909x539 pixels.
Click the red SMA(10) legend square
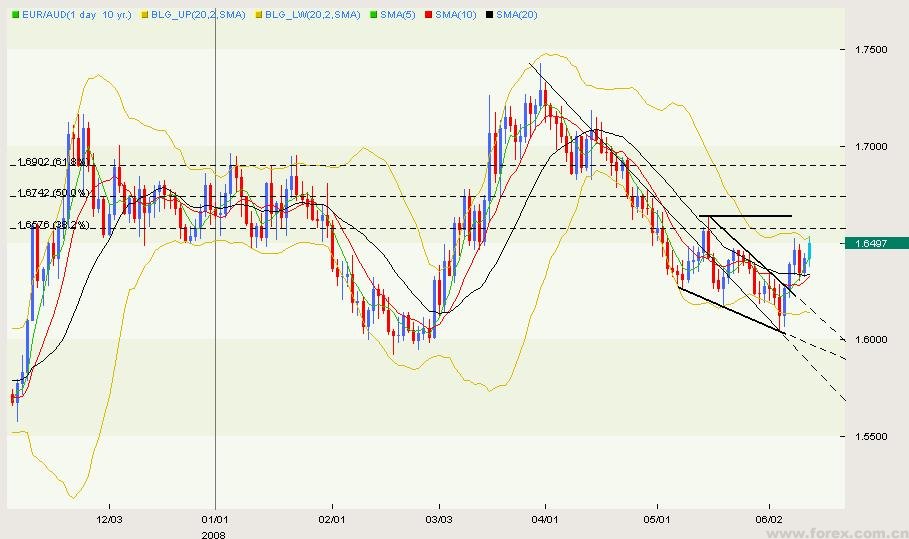pyautogui.click(x=427, y=15)
